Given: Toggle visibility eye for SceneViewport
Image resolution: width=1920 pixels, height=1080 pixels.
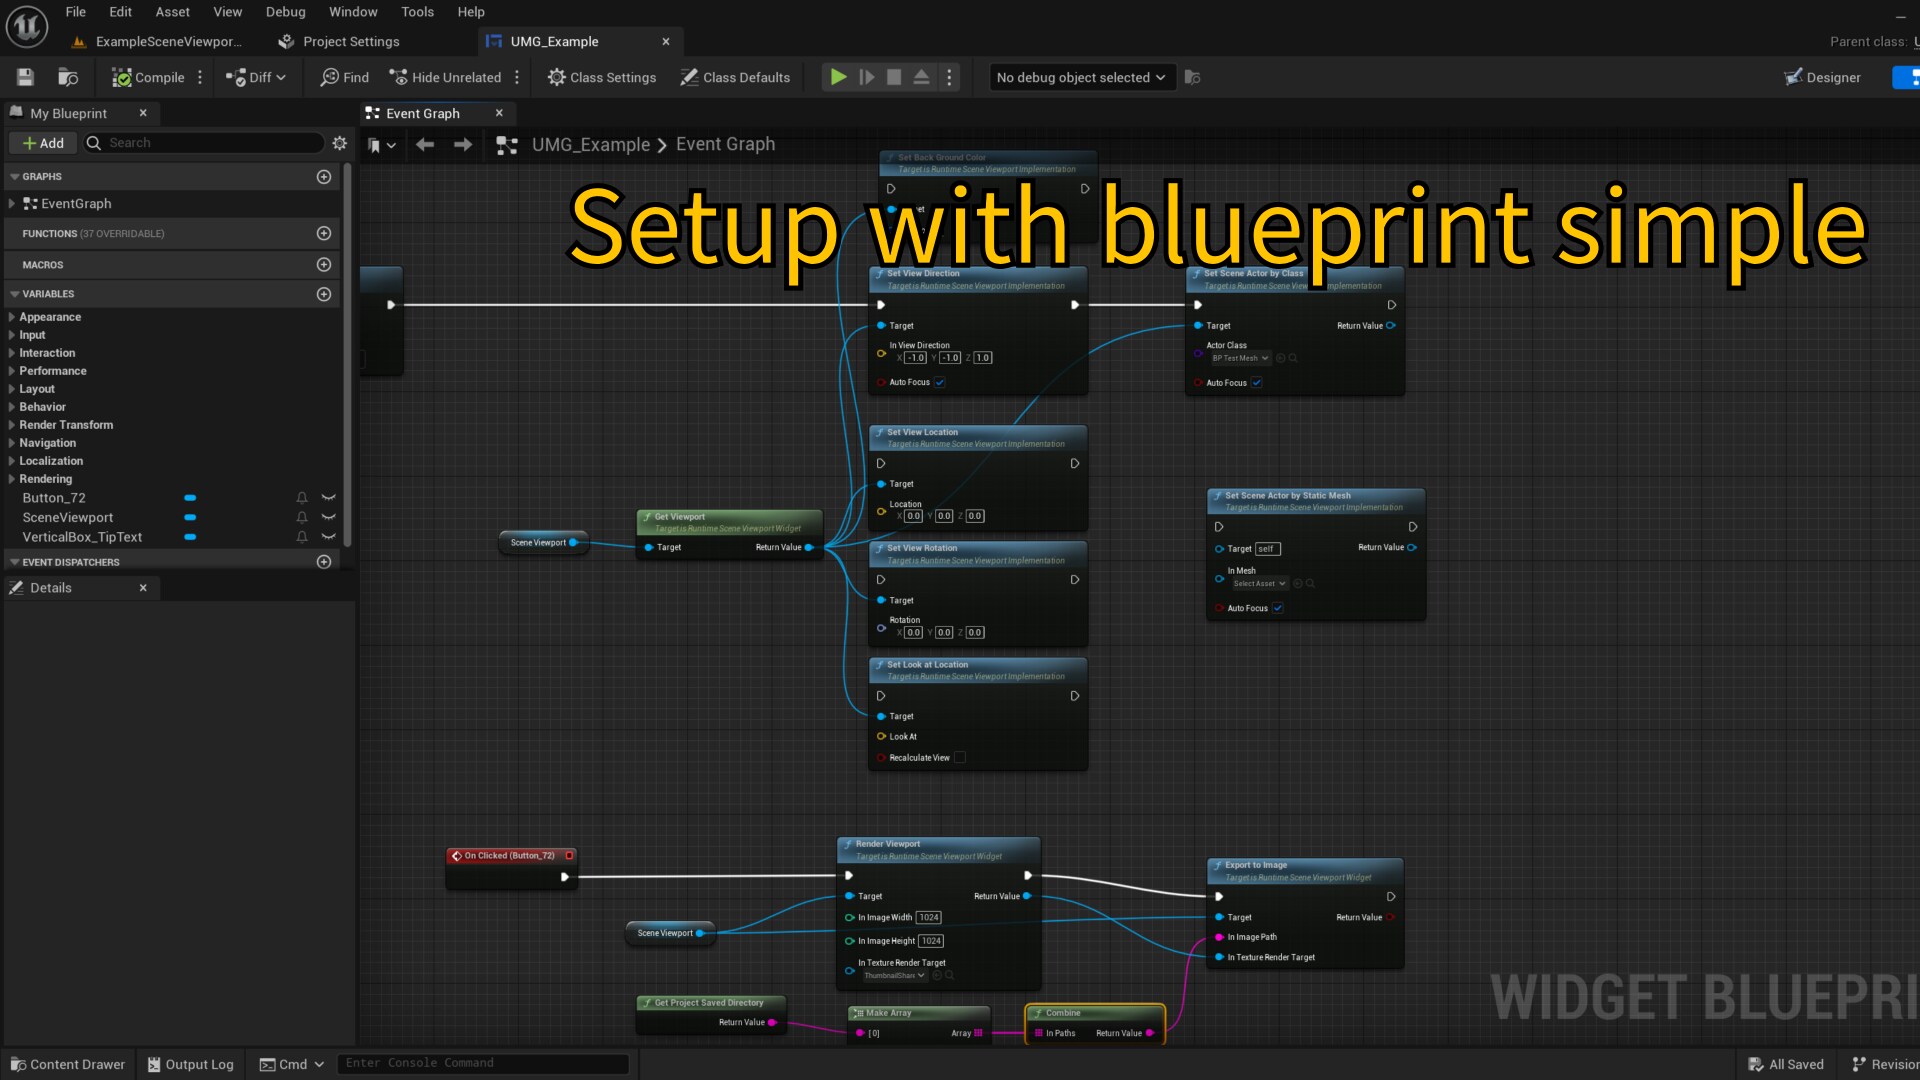Looking at the screenshot, I should (x=328, y=517).
